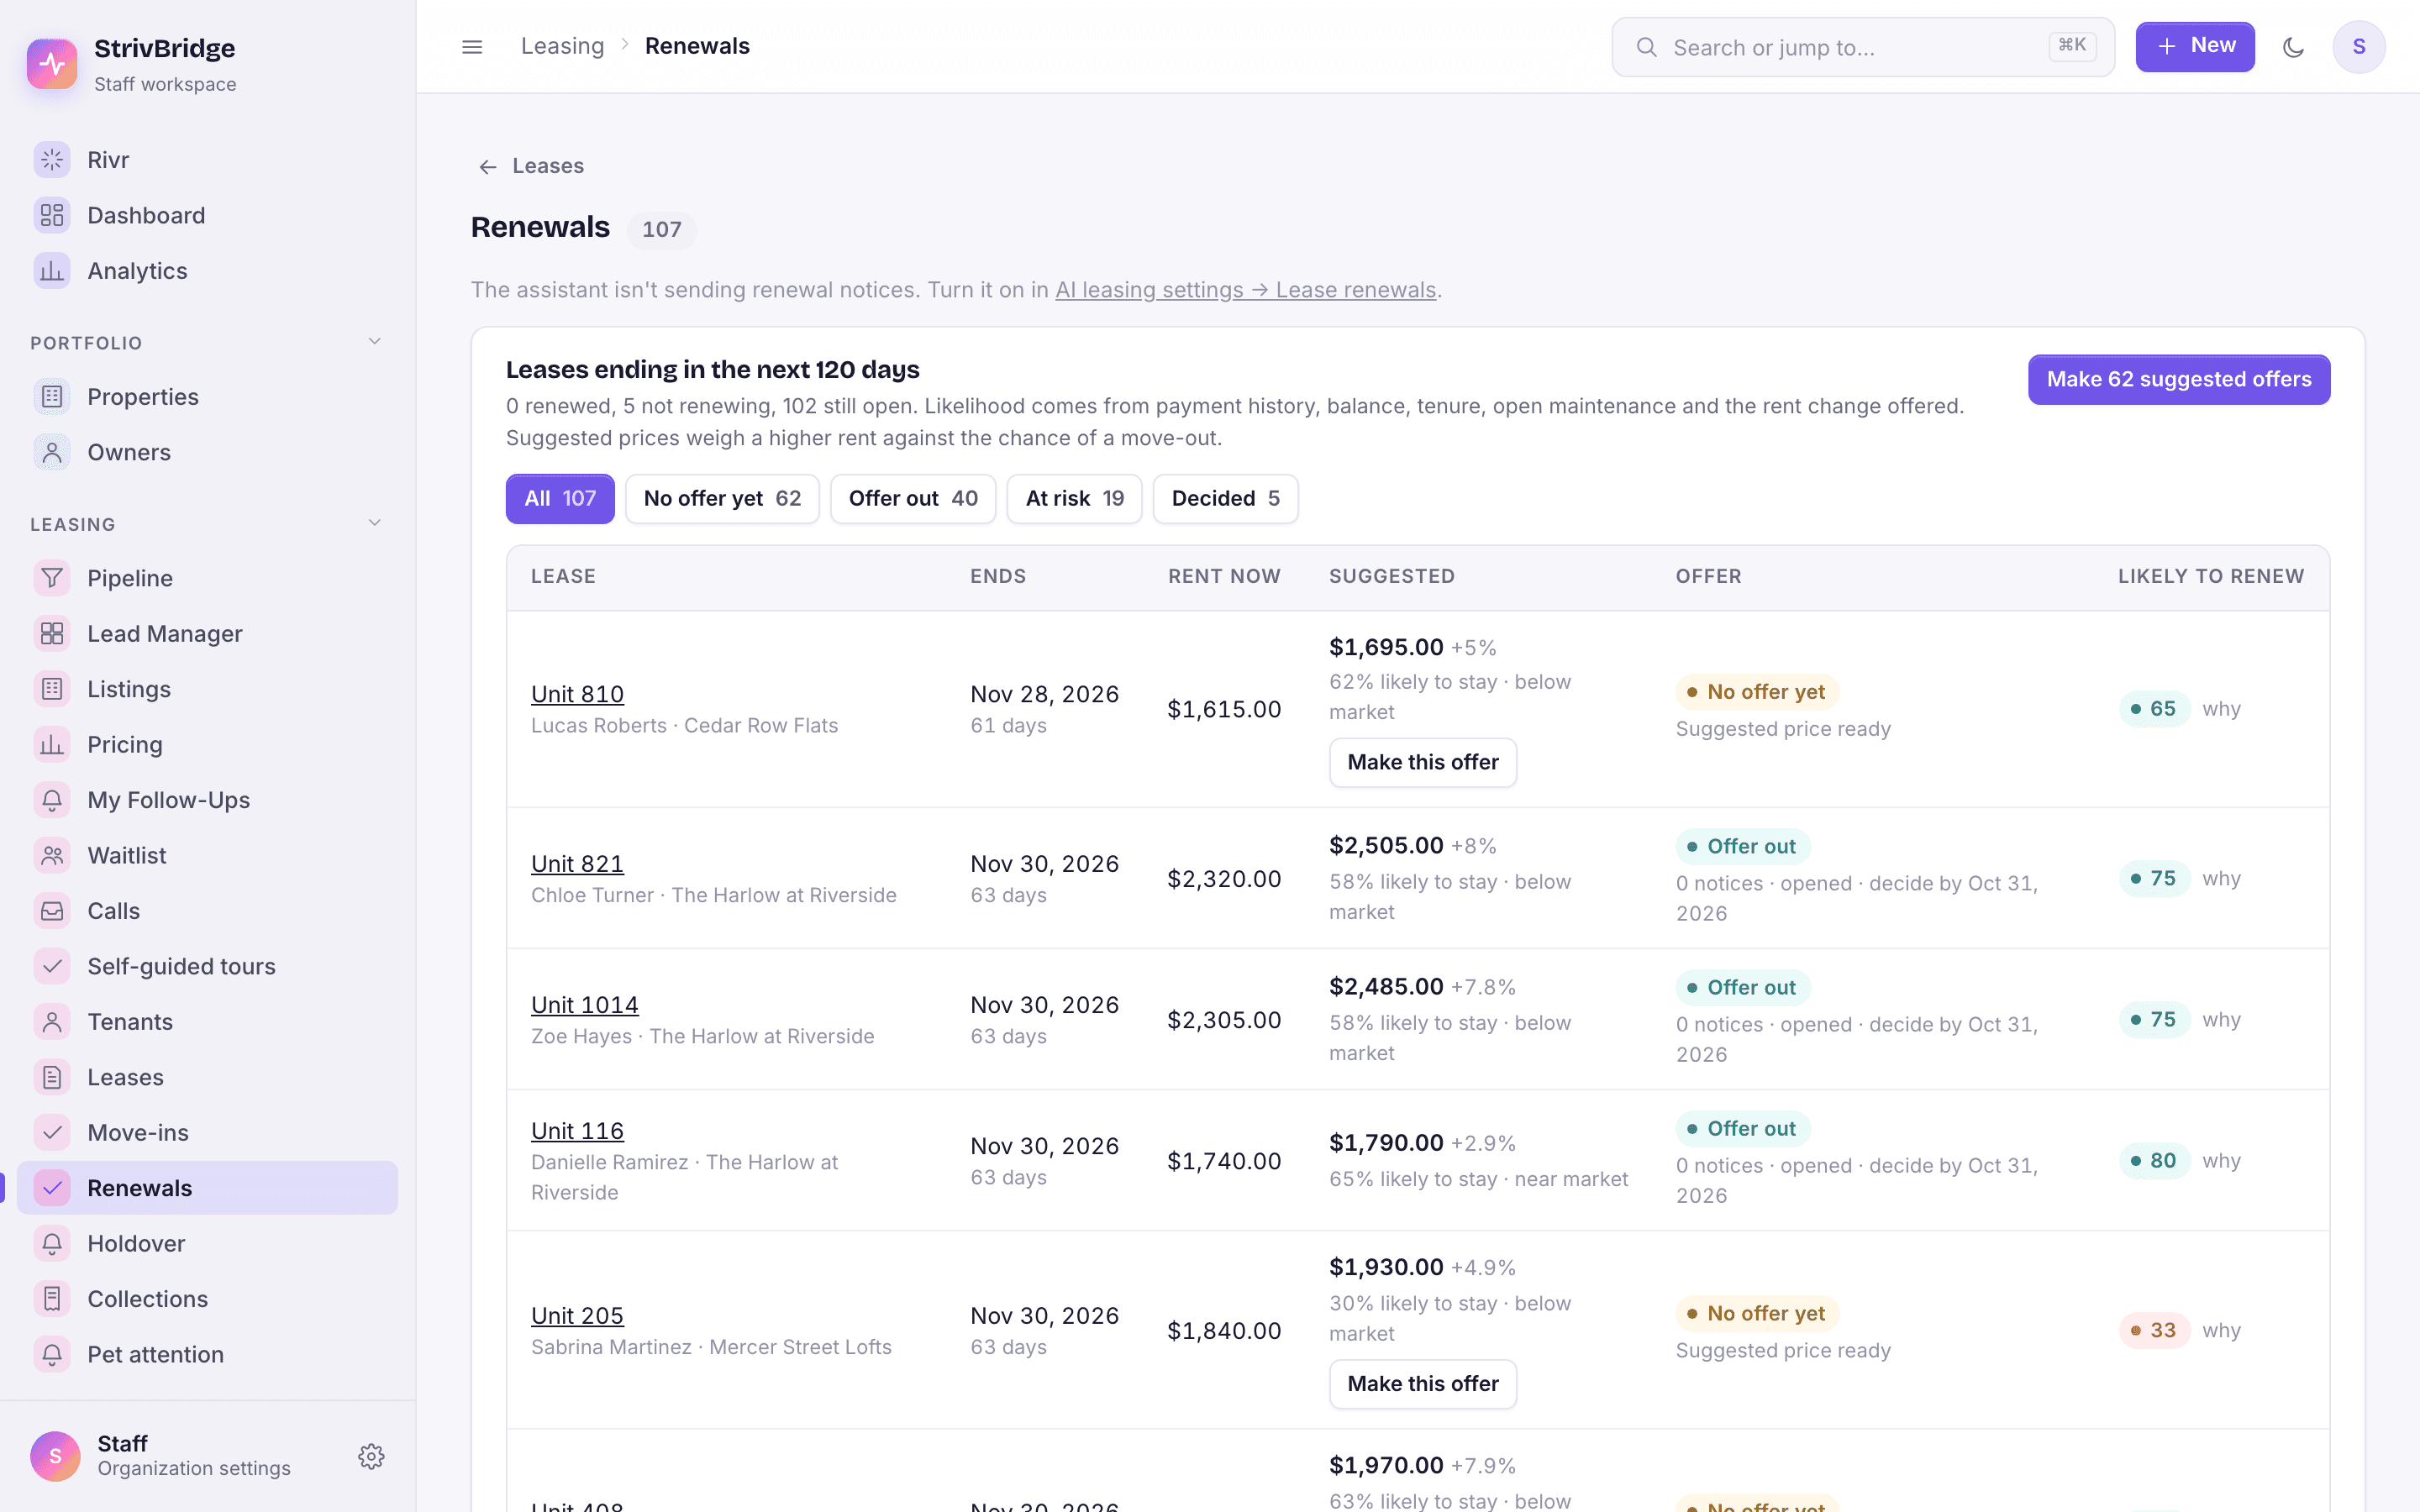Screen dimensions: 2420x1512
Task: Click Make this offer for Unit 205
Action: tap(1422, 1384)
